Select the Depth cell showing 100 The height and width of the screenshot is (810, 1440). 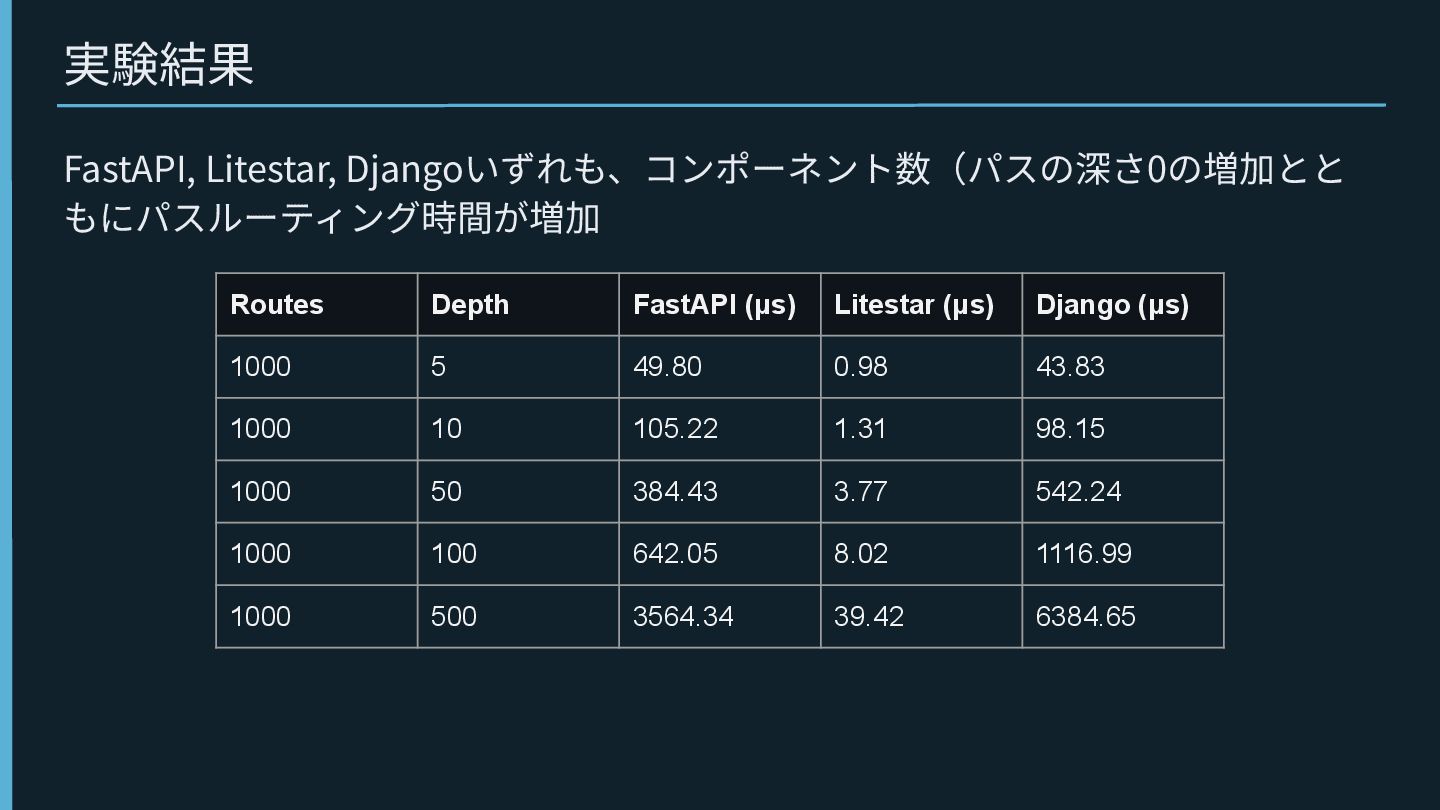point(454,553)
